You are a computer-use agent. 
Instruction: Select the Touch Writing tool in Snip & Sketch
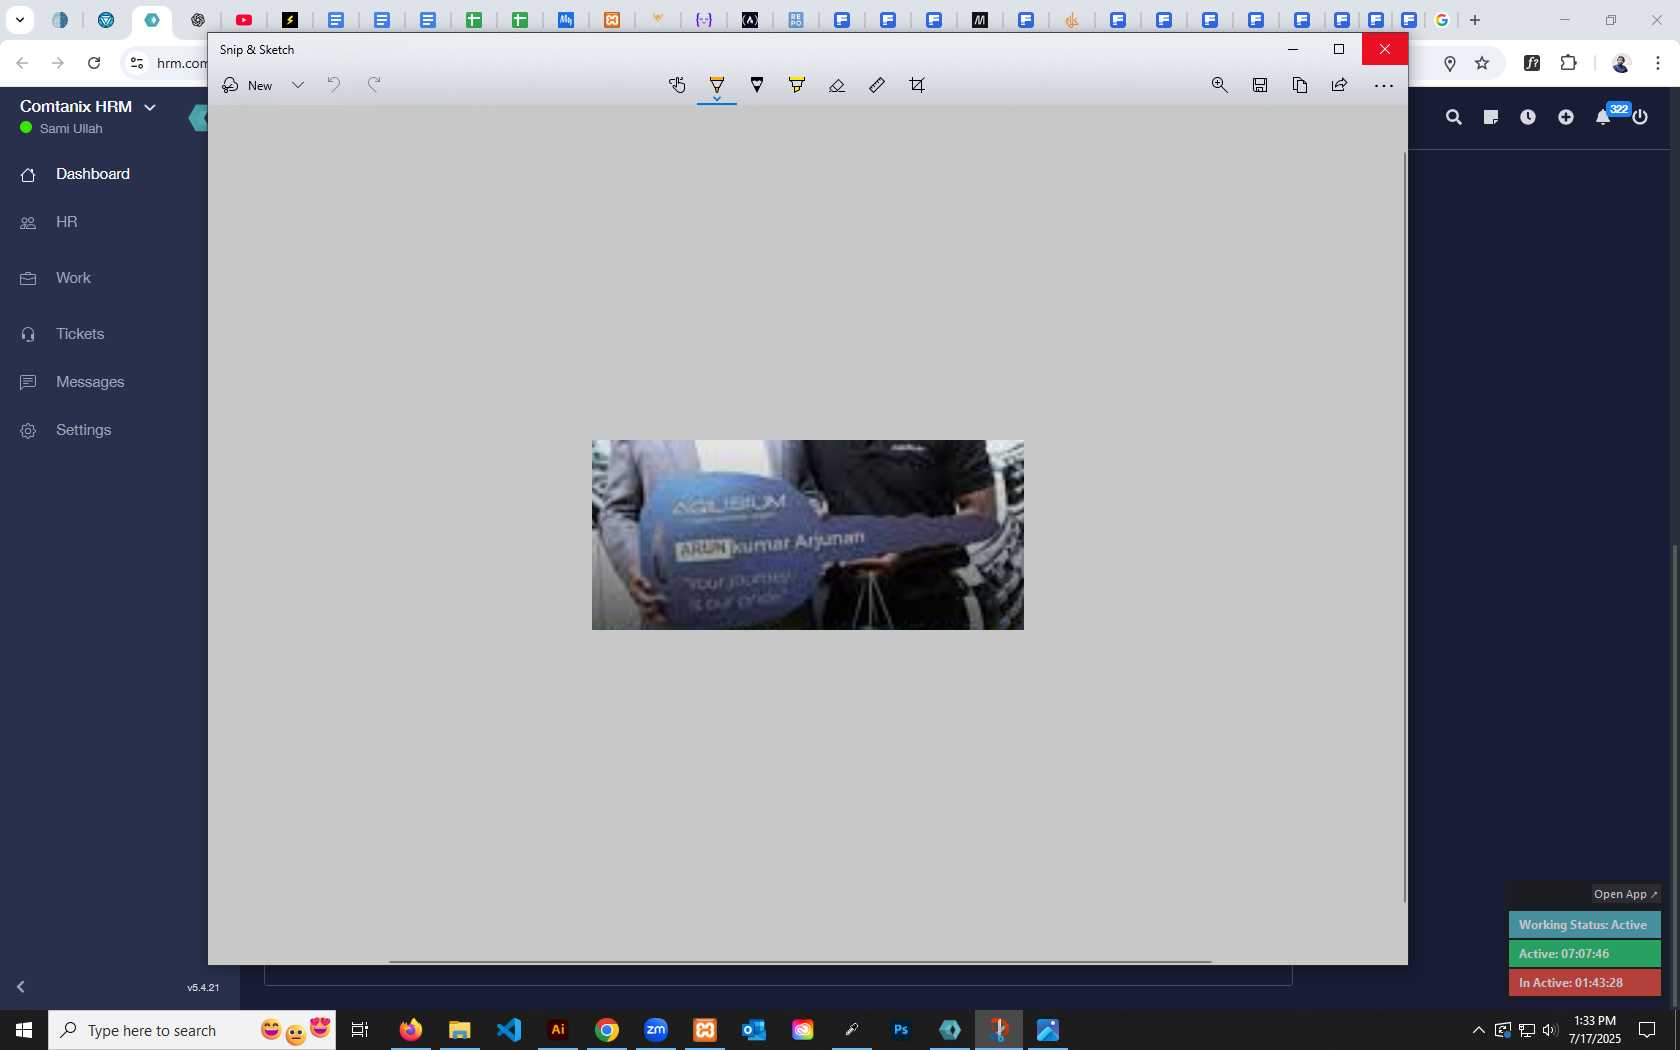tap(677, 85)
